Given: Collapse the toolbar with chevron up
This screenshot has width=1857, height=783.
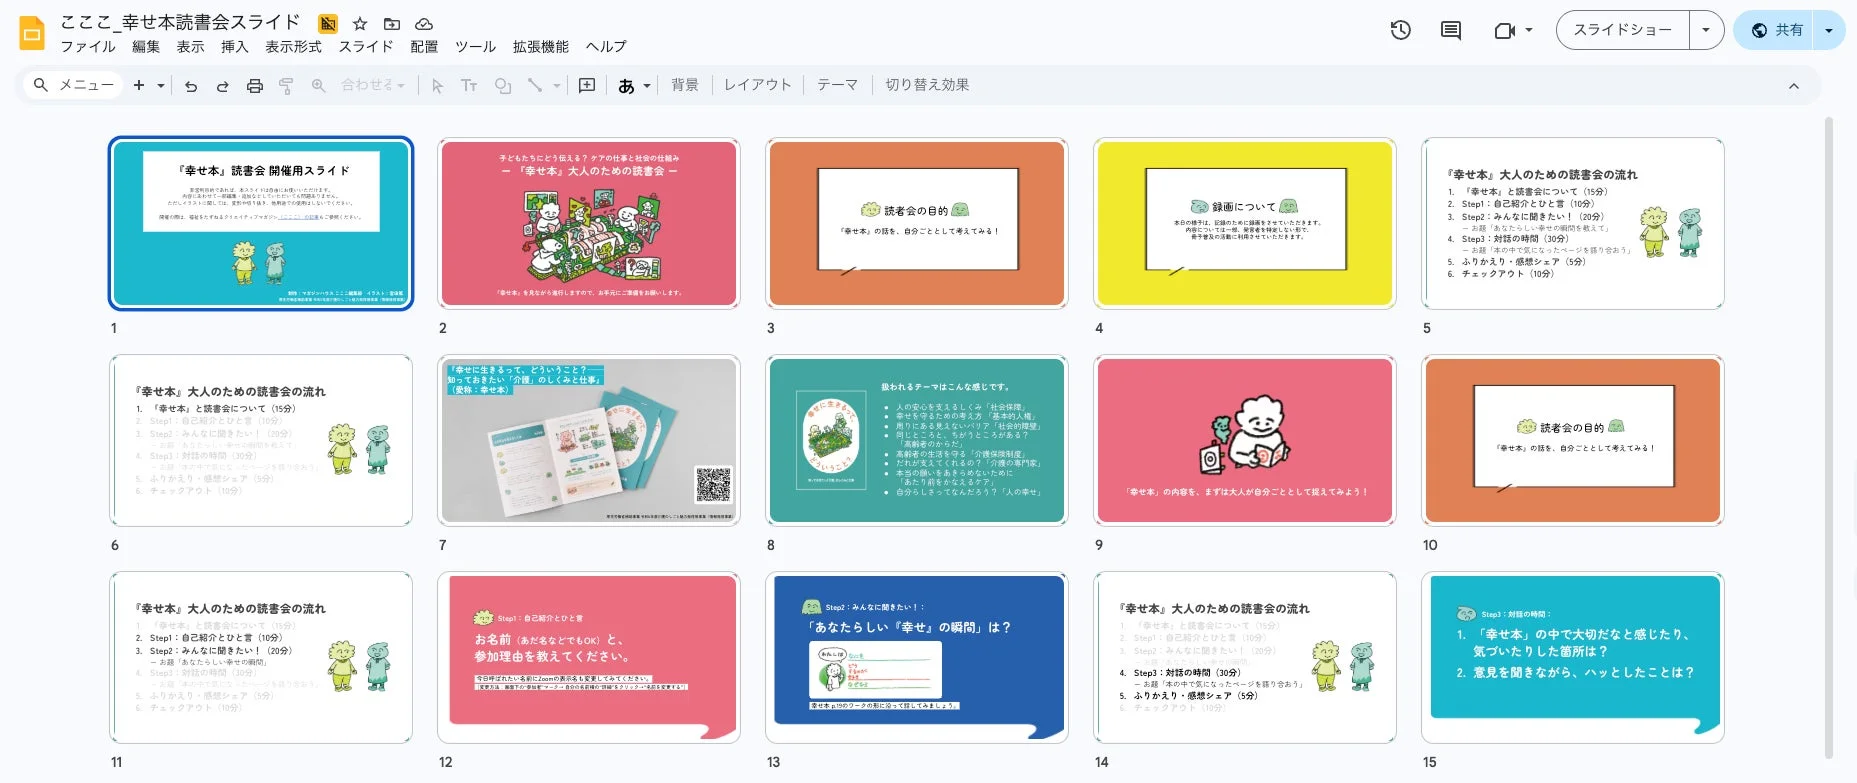Looking at the screenshot, I should click(1793, 86).
